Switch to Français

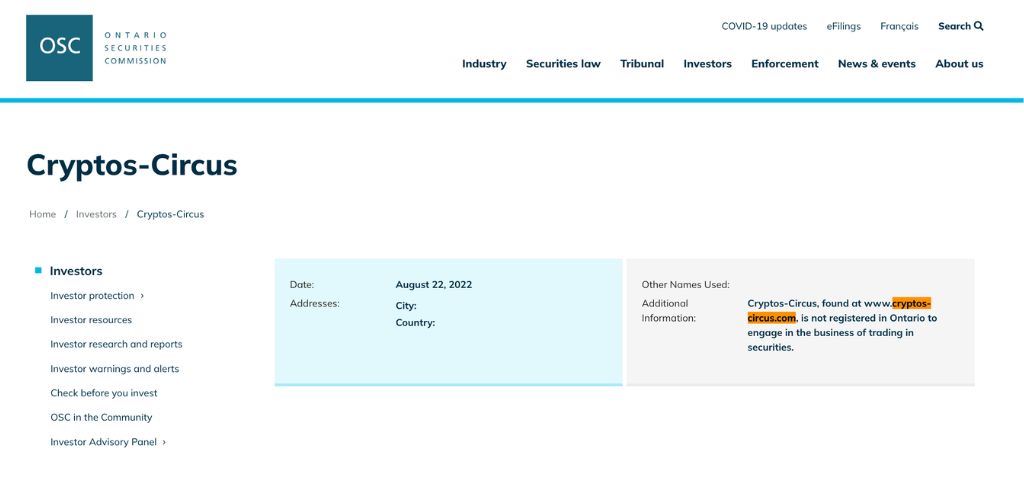899,26
